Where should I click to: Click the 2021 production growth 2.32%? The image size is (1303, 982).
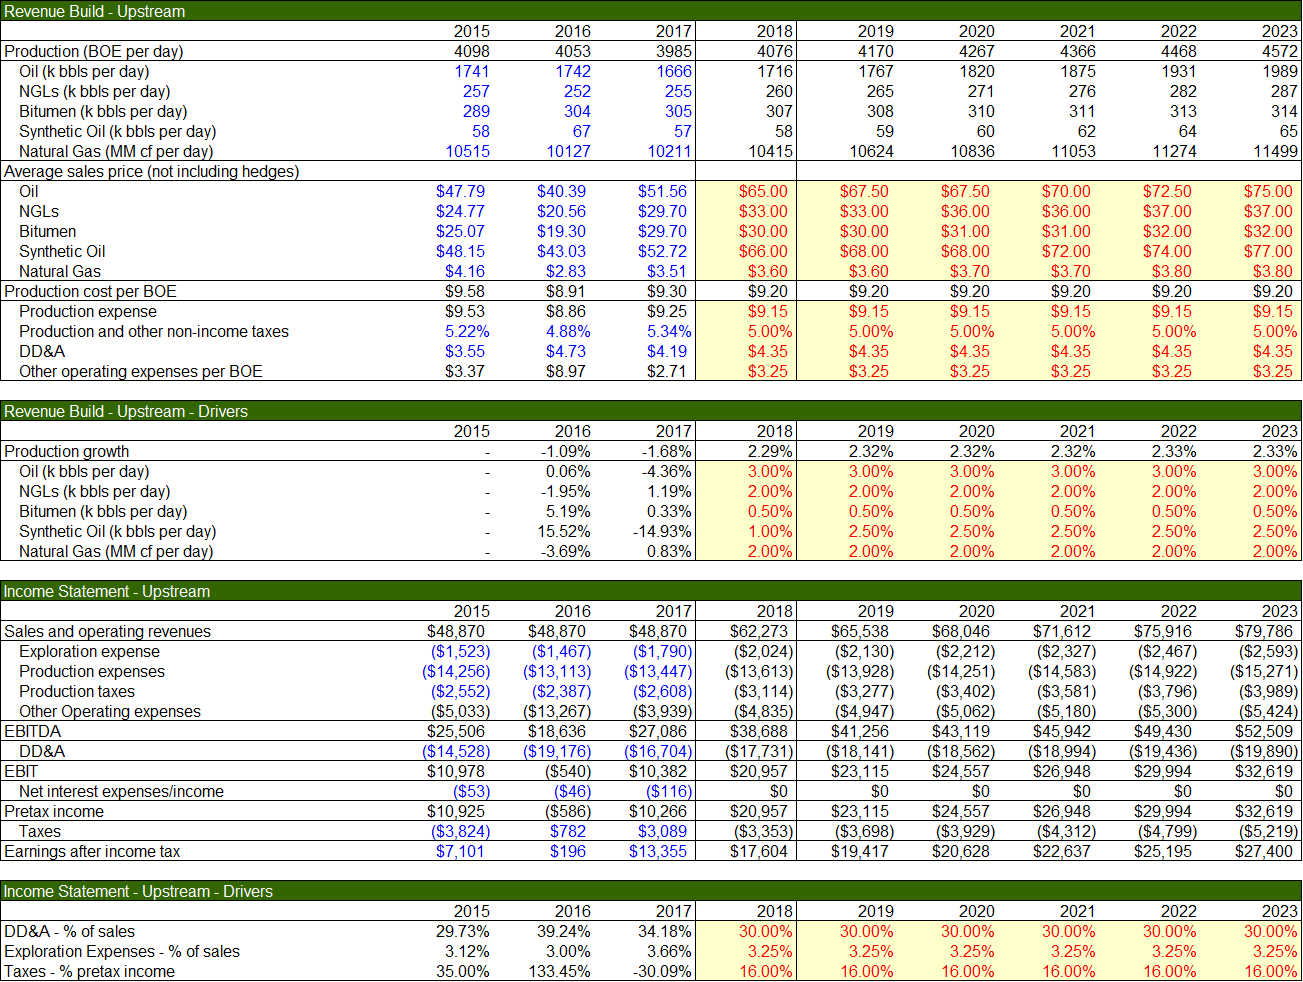click(1073, 451)
